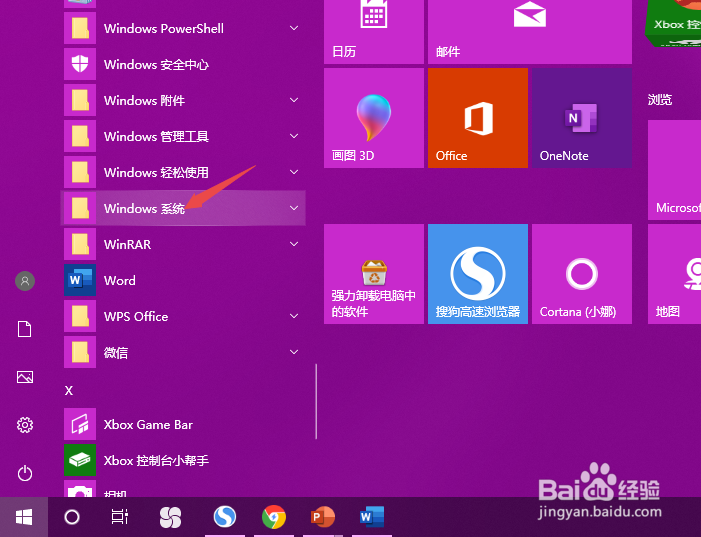The image size is (701, 537).
Task: Click the Windows Start button
Action: (24, 517)
